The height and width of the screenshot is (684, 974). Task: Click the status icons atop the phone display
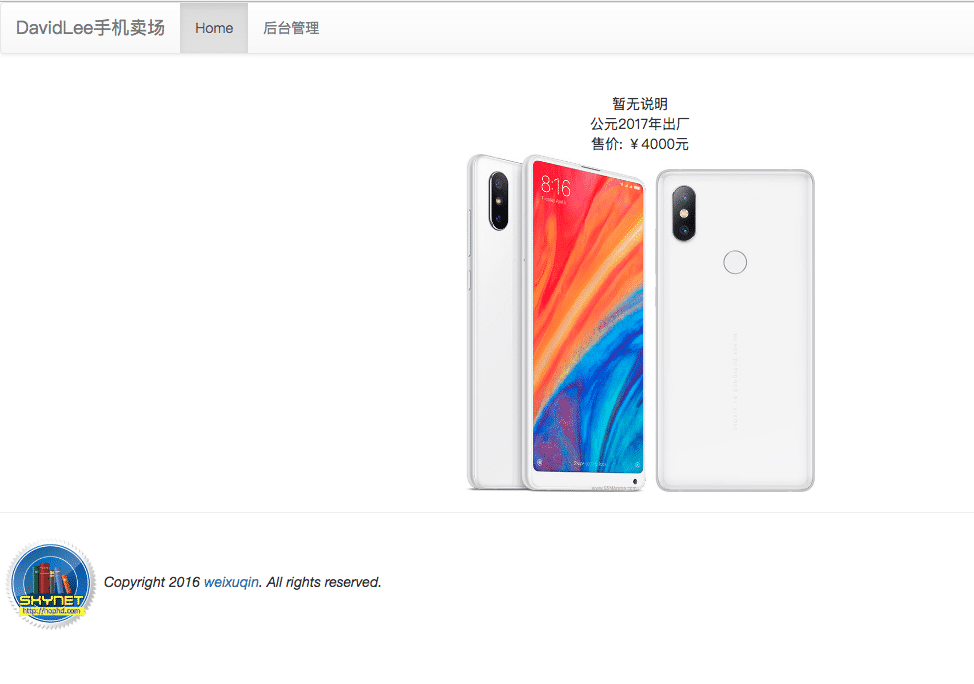629,185
